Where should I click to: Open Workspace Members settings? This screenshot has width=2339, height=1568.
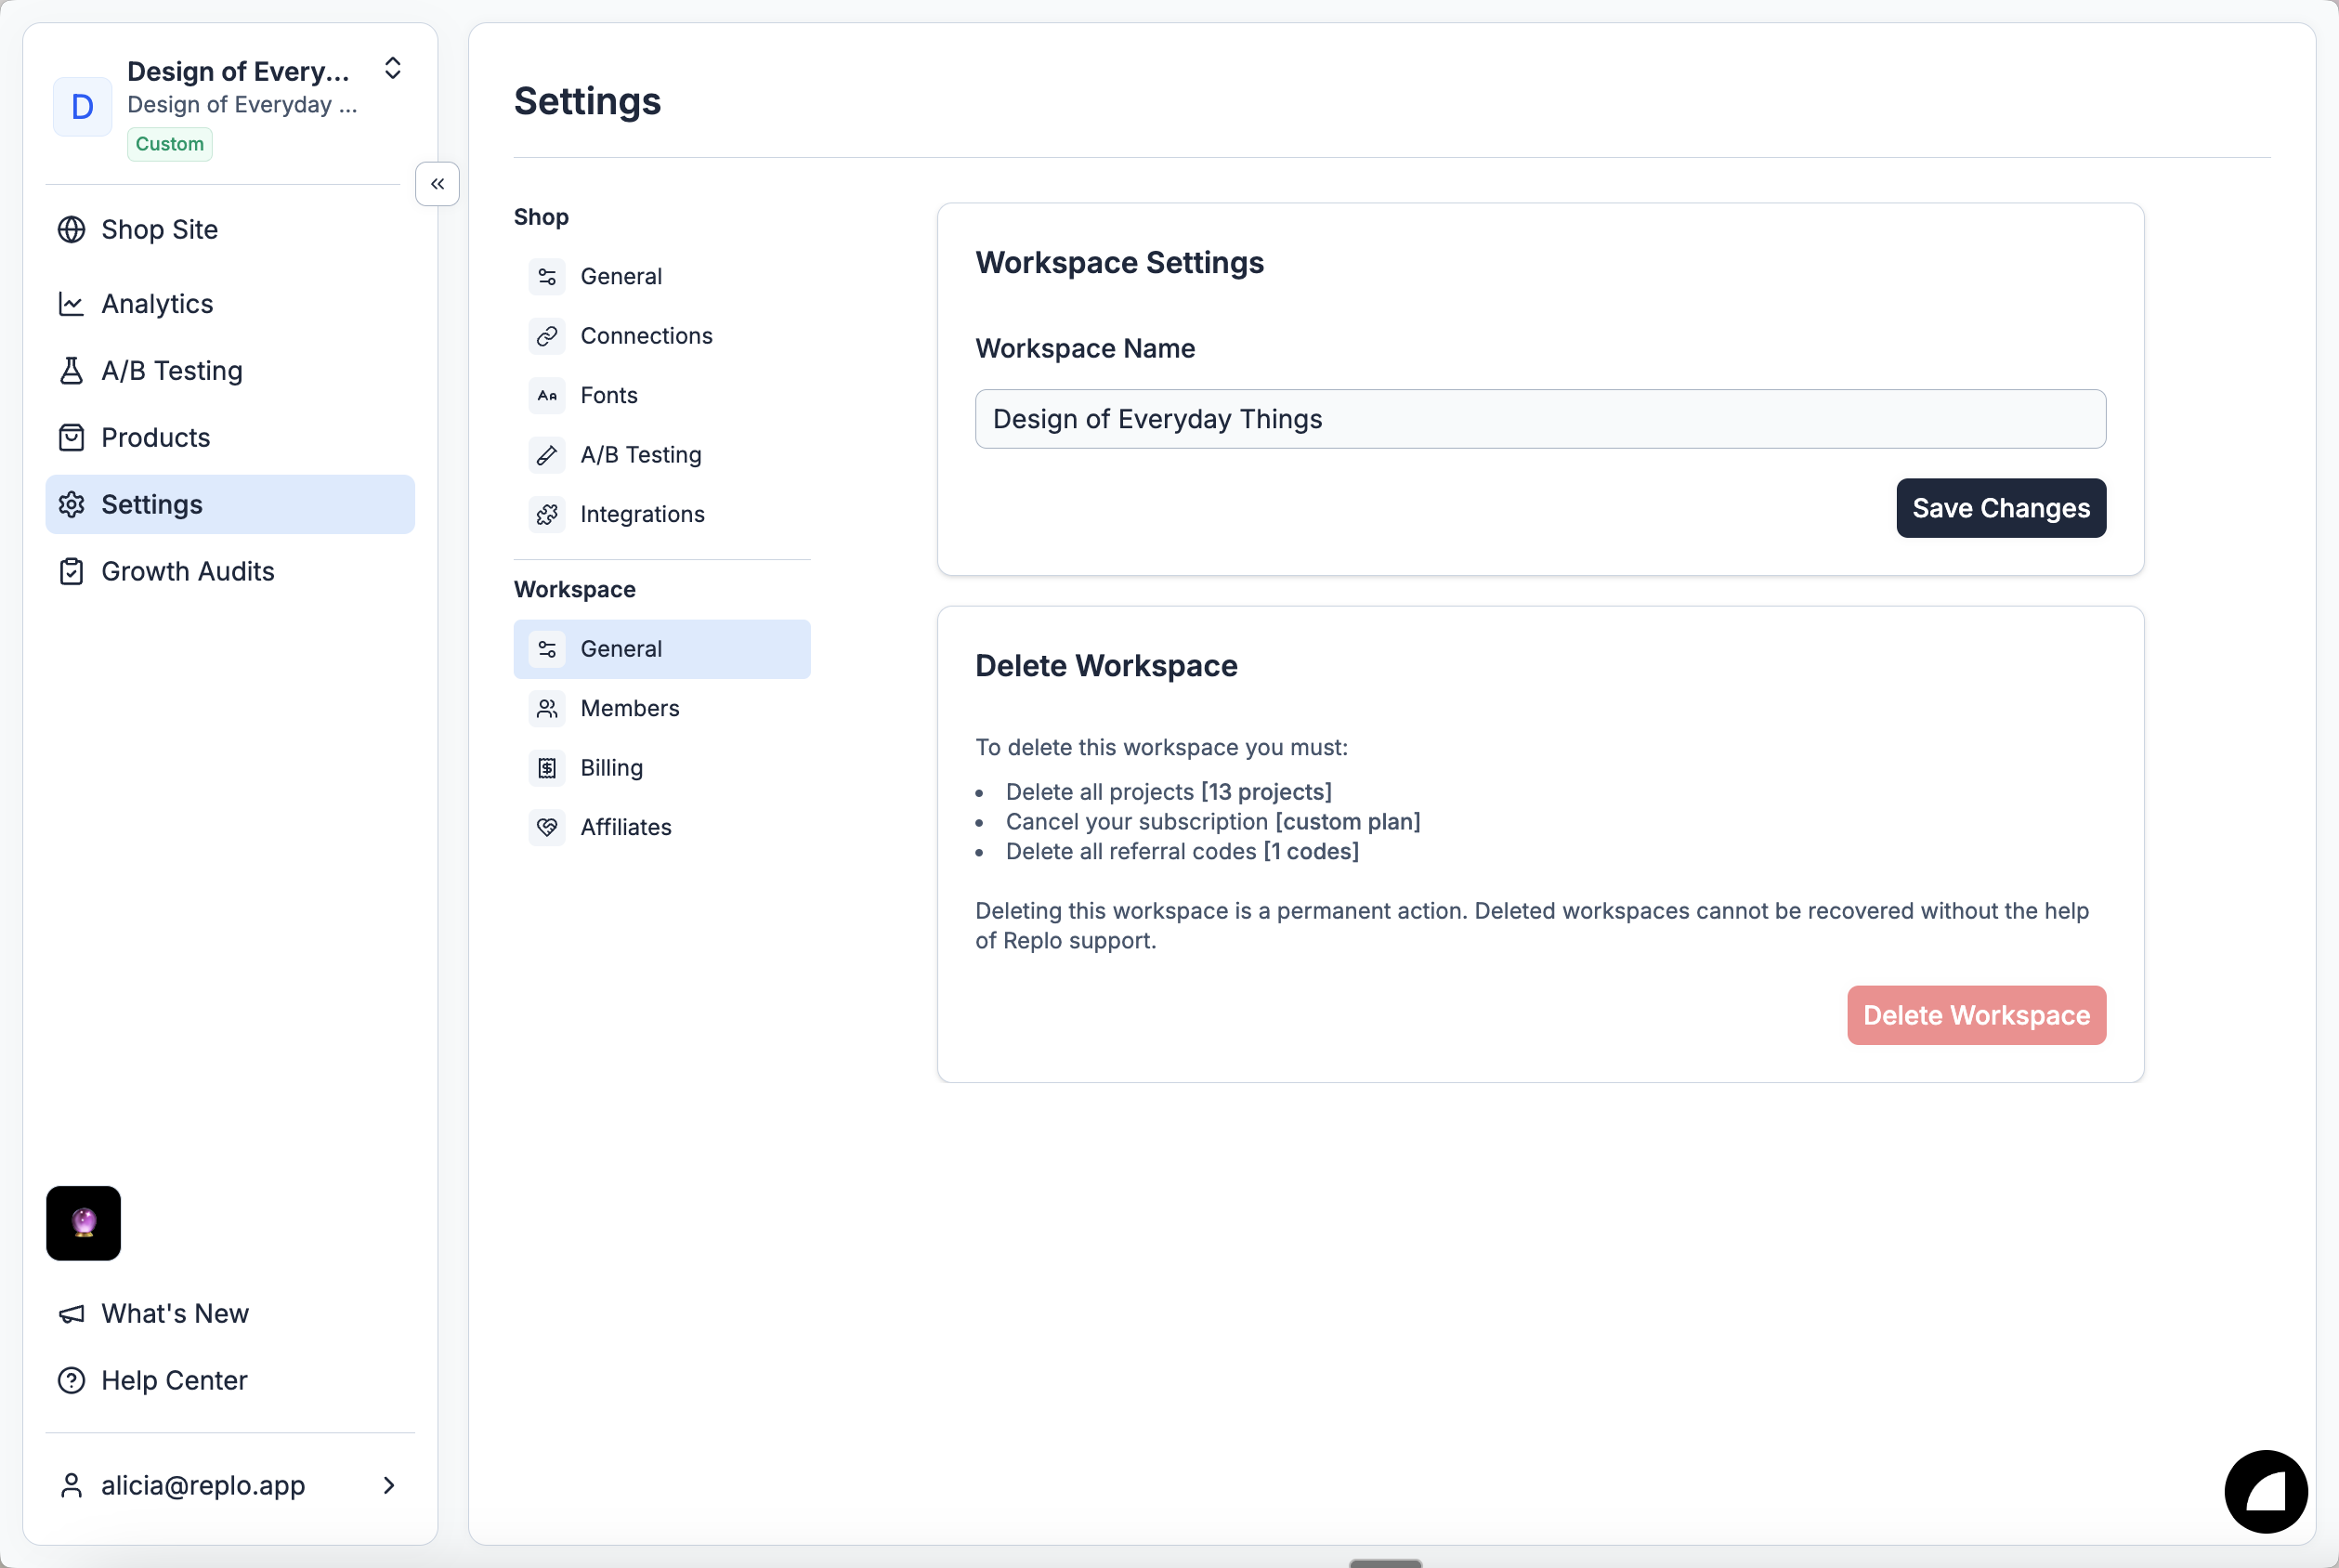pos(629,708)
